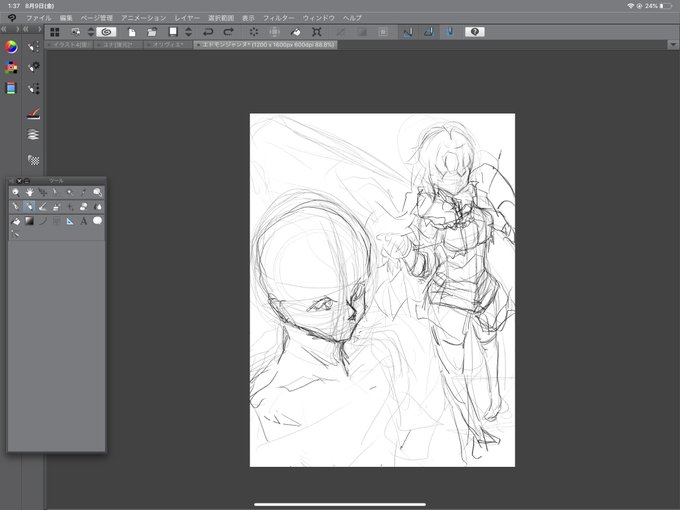Select the highlighted Pencil tool

click(29, 206)
